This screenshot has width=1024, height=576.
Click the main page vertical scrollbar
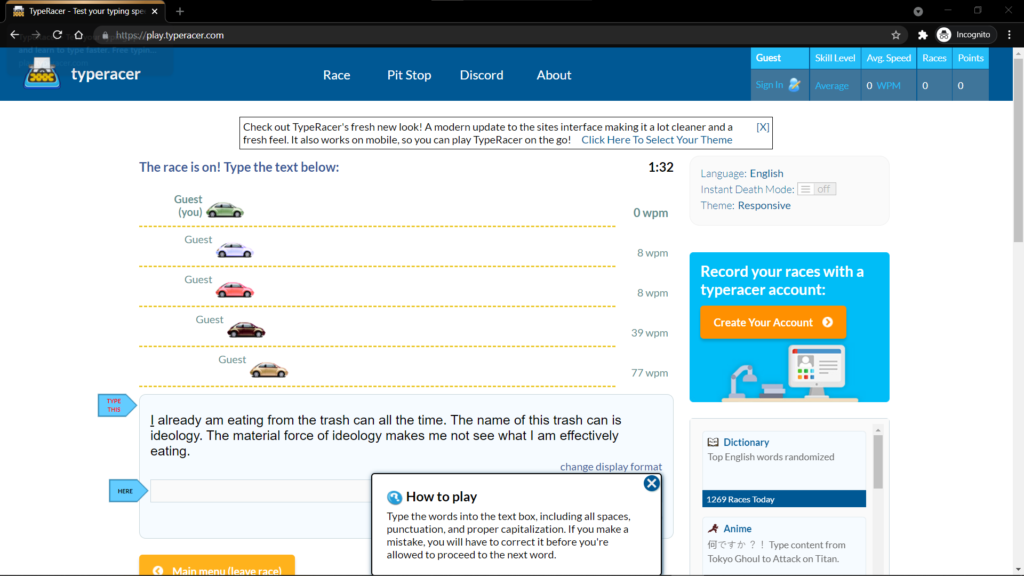pyautogui.click(x=1017, y=150)
